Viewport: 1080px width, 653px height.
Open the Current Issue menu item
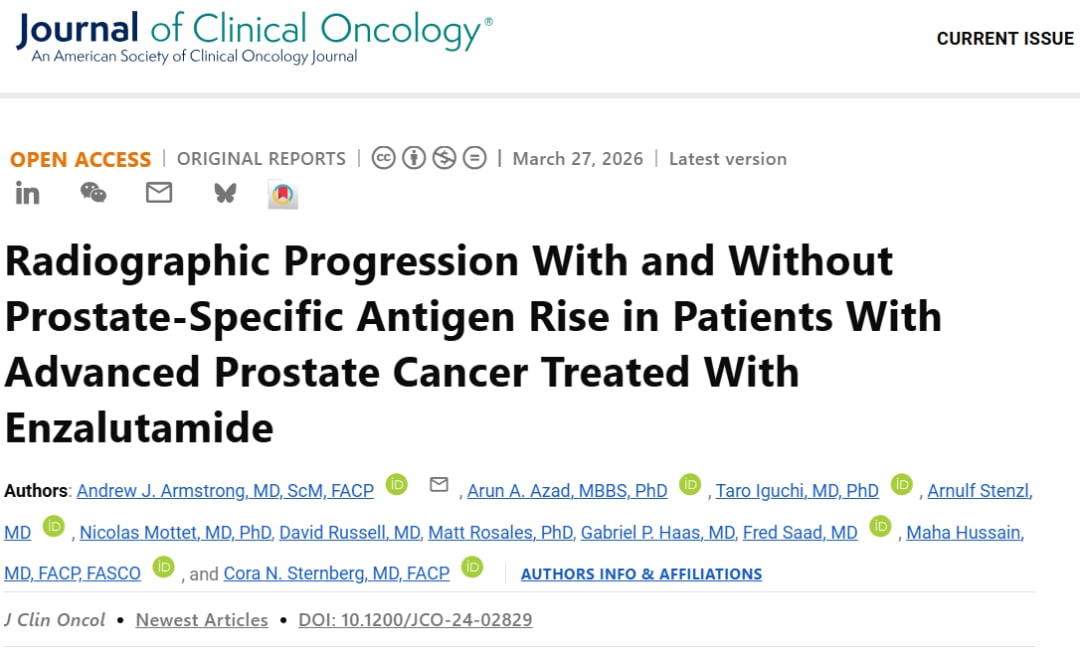(1005, 39)
